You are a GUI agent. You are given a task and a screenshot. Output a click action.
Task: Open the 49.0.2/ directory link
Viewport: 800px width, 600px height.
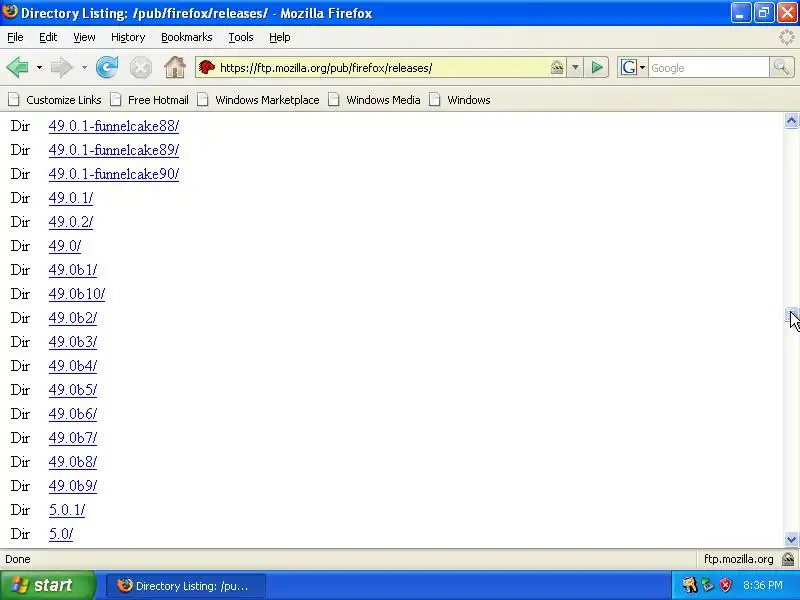click(x=71, y=222)
